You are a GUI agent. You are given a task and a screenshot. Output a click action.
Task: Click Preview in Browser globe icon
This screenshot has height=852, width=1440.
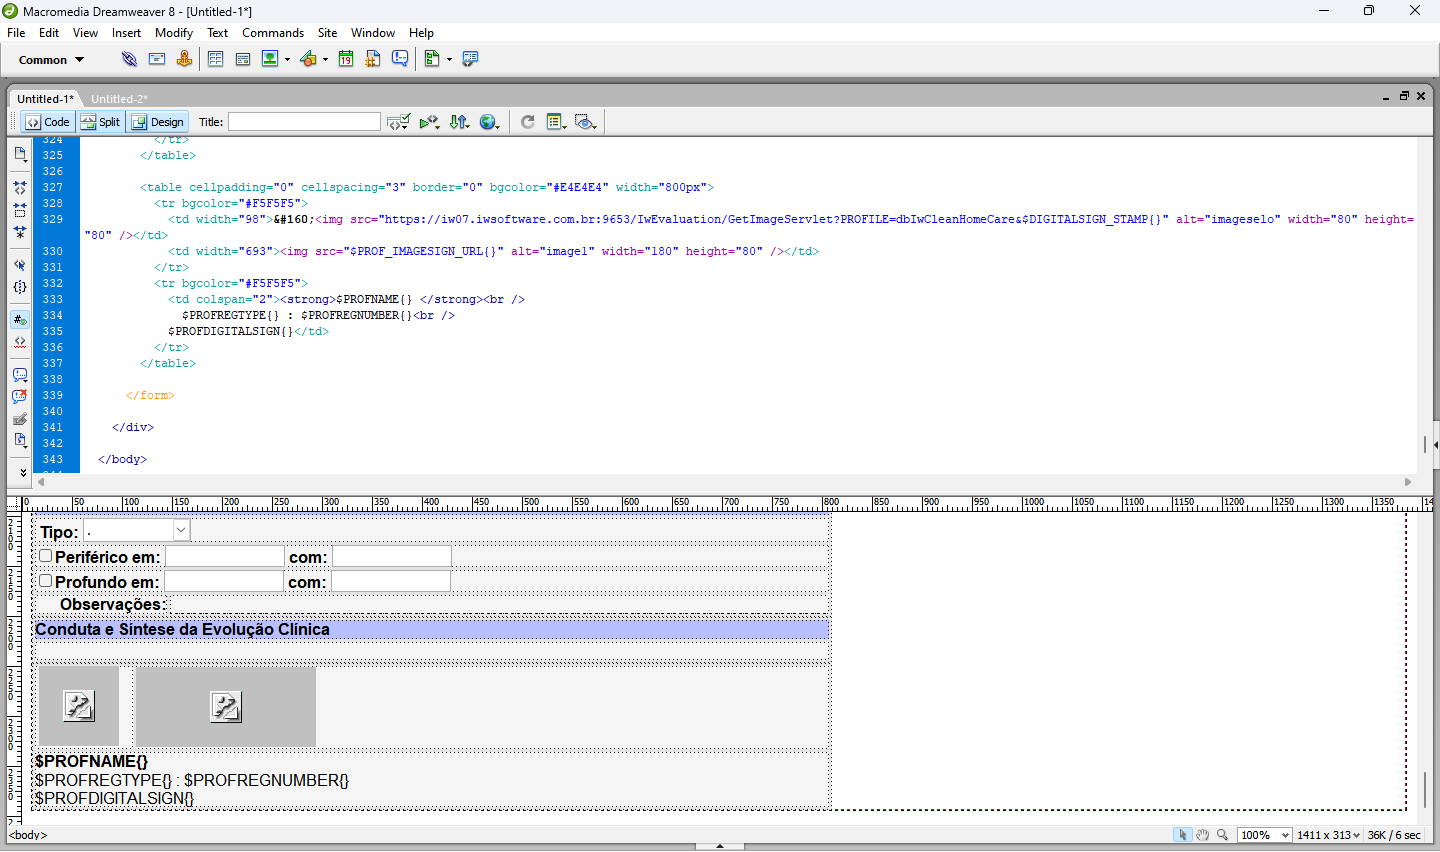pyautogui.click(x=488, y=122)
